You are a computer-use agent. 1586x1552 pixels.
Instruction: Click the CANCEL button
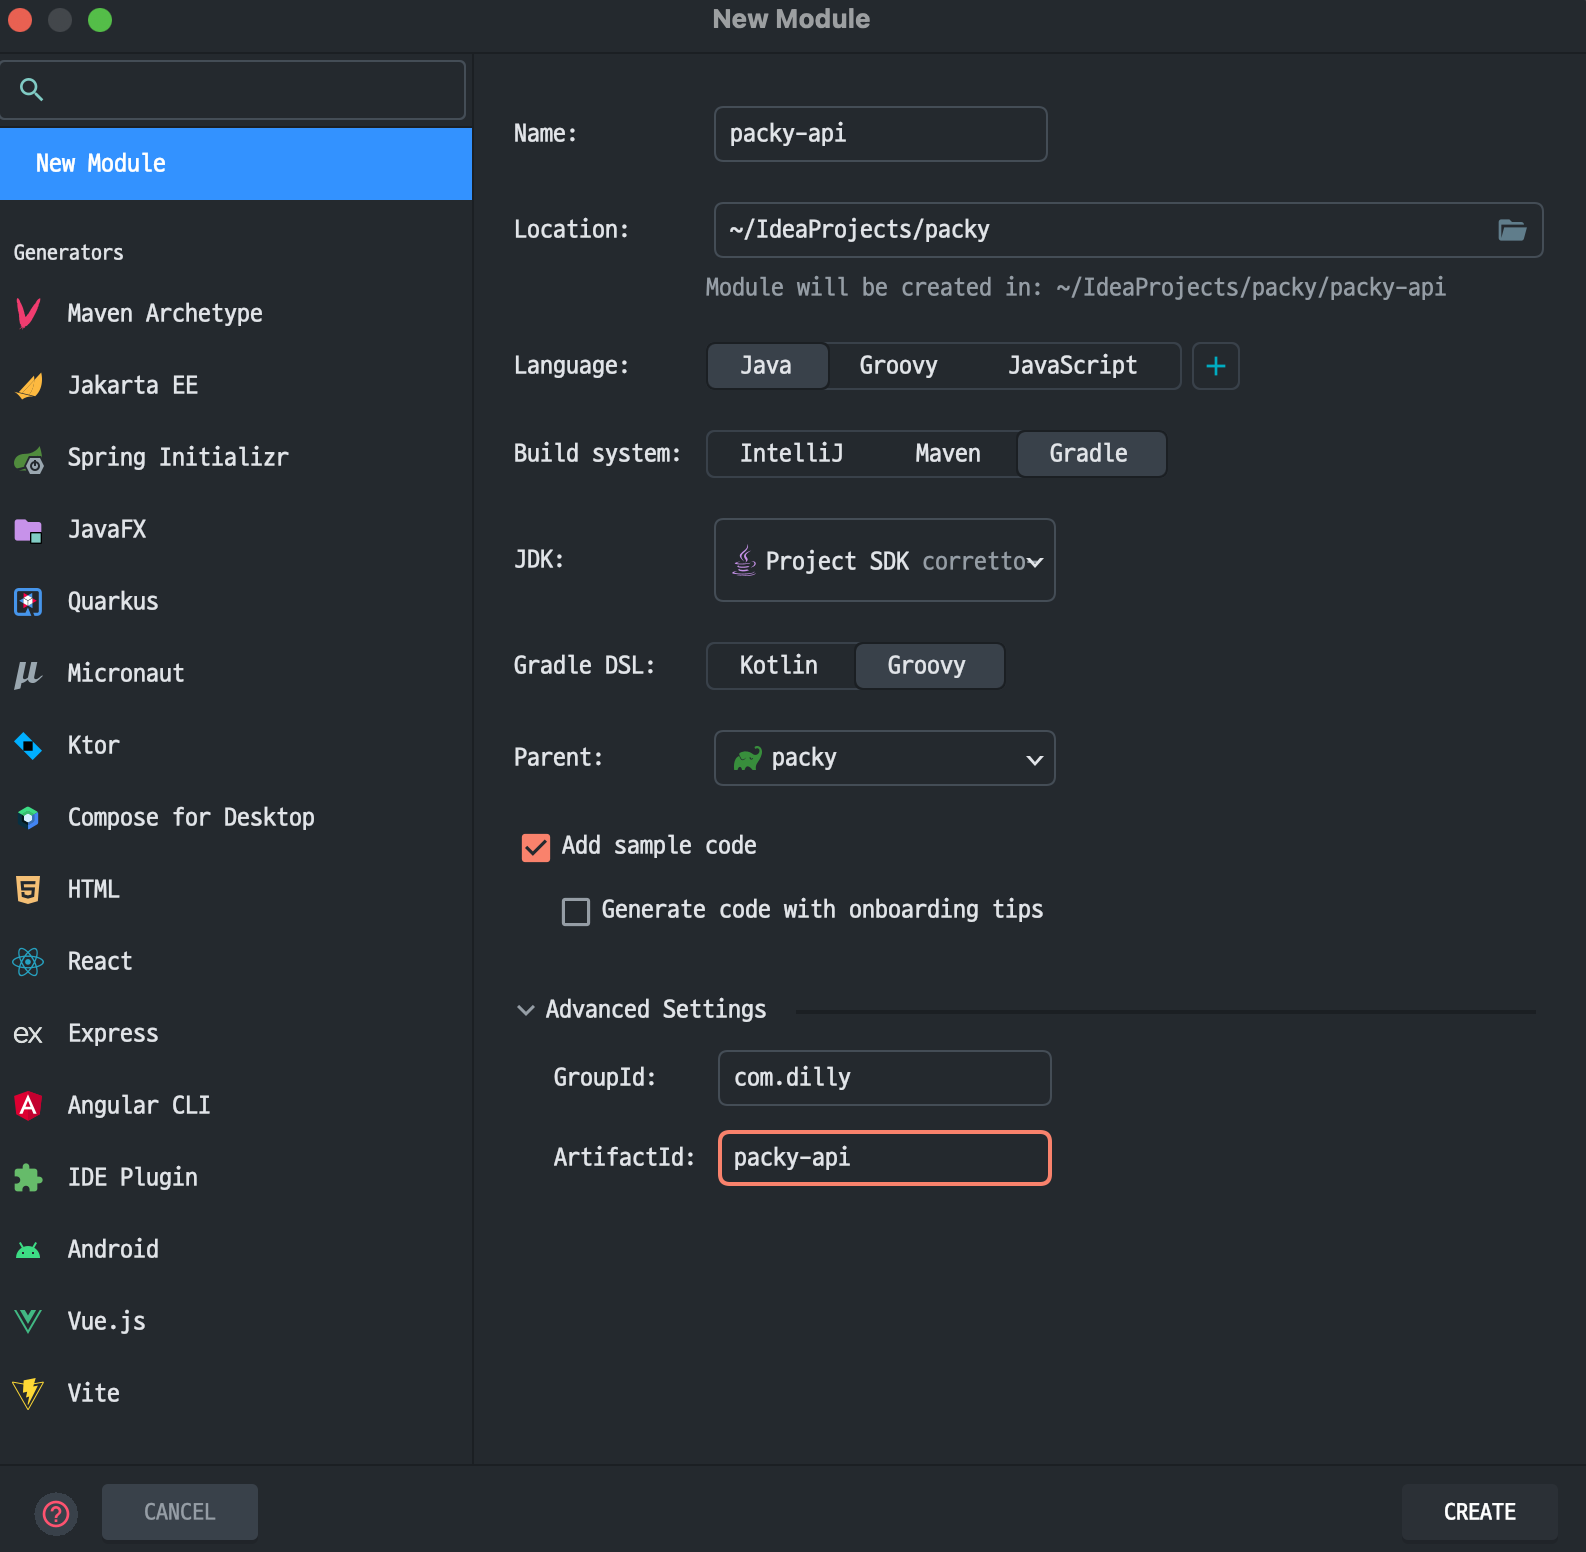pyautogui.click(x=180, y=1512)
